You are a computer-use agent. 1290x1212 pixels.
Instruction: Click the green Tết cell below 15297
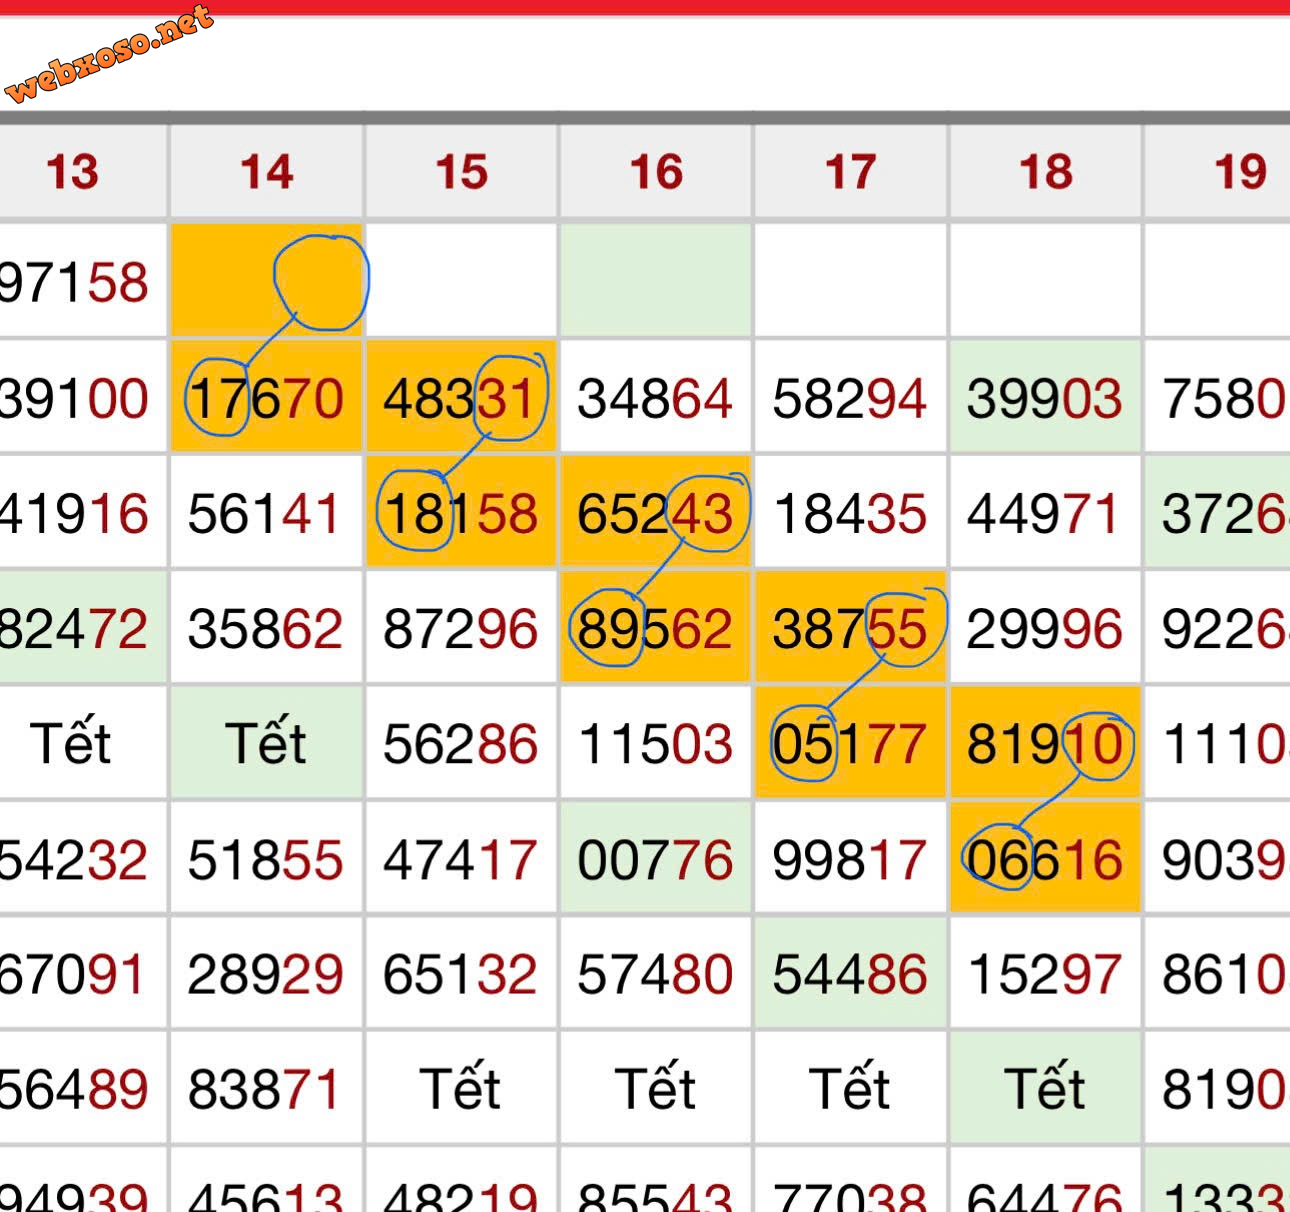(1046, 1088)
